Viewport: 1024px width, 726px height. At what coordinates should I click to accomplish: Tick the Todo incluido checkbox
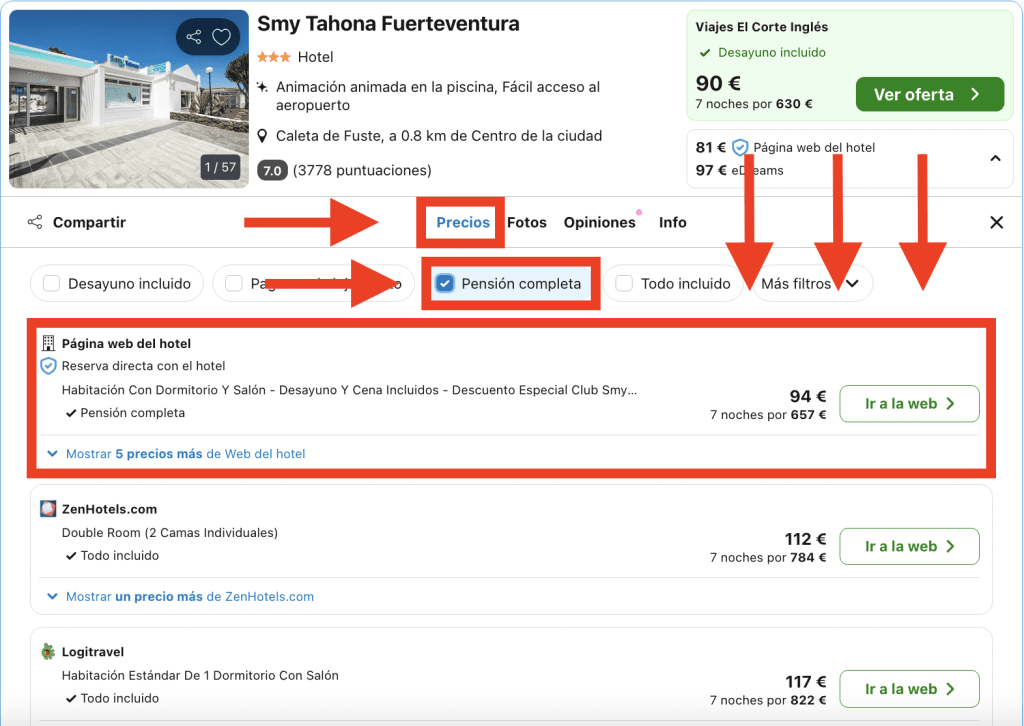625,284
